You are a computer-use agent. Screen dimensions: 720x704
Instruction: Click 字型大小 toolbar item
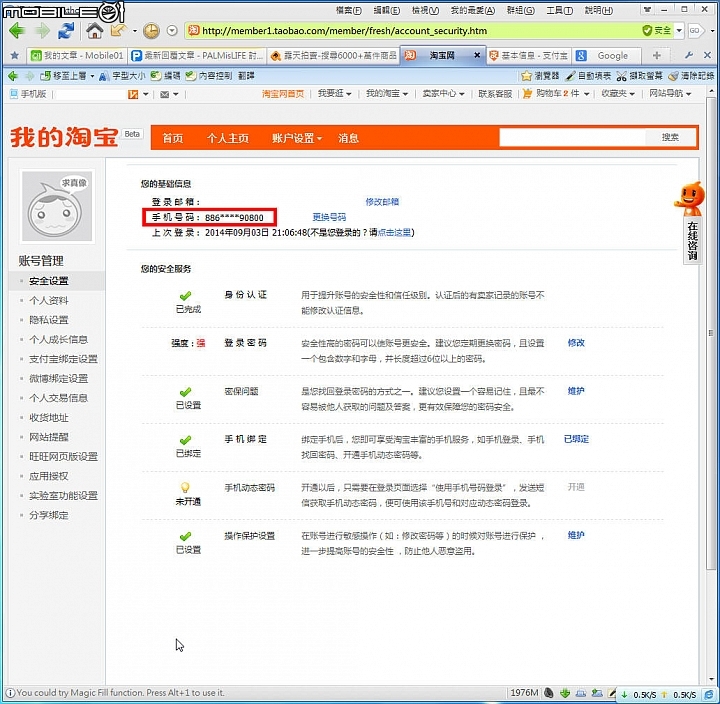pos(123,76)
